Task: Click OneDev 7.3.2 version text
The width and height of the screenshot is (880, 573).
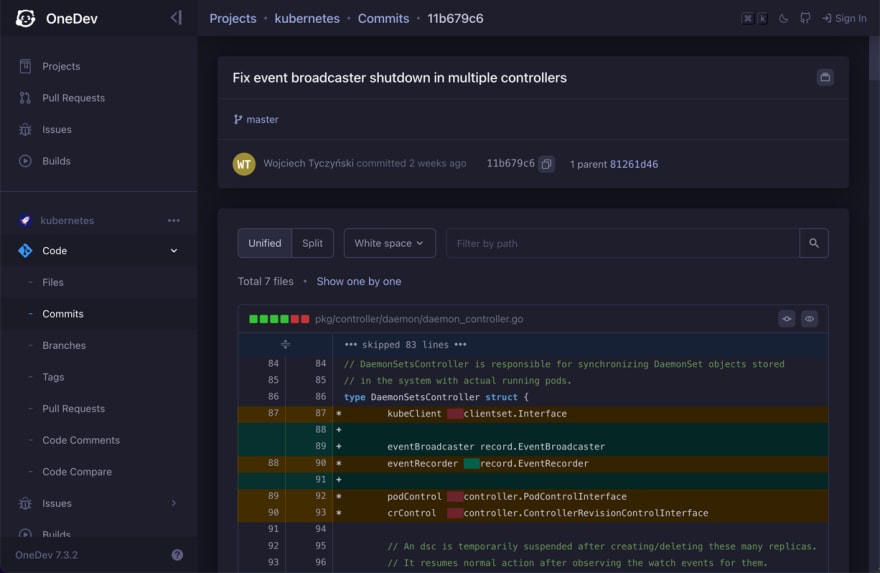Action: click(47, 555)
